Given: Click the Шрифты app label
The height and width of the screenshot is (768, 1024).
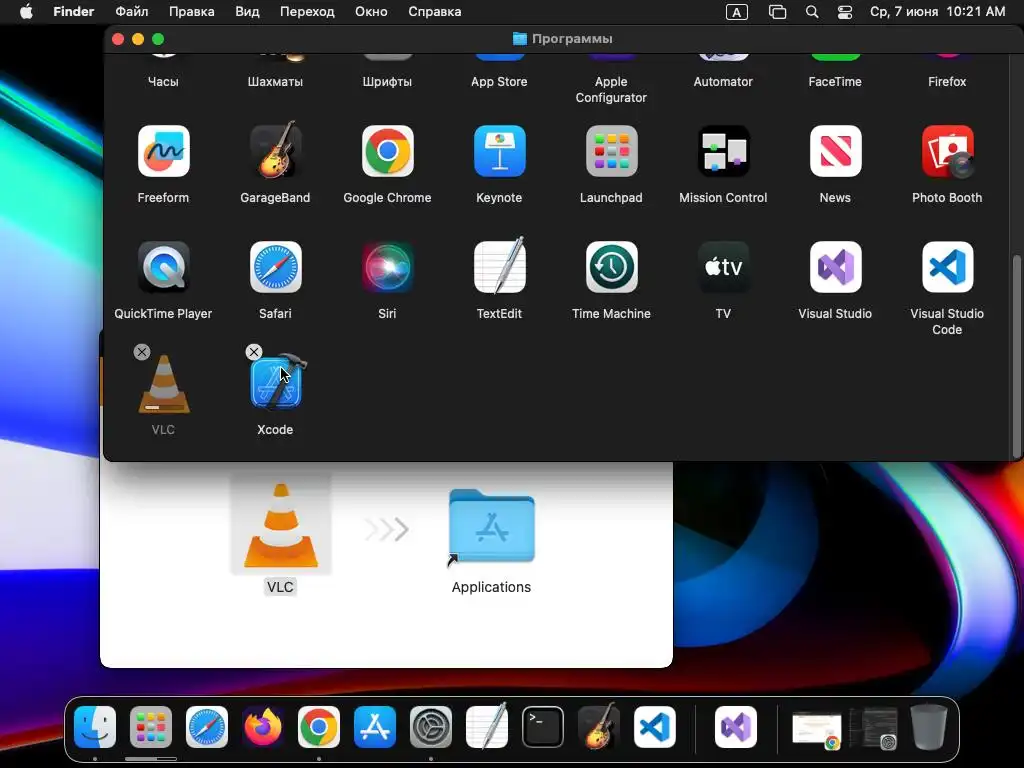Looking at the screenshot, I should tap(387, 82).
